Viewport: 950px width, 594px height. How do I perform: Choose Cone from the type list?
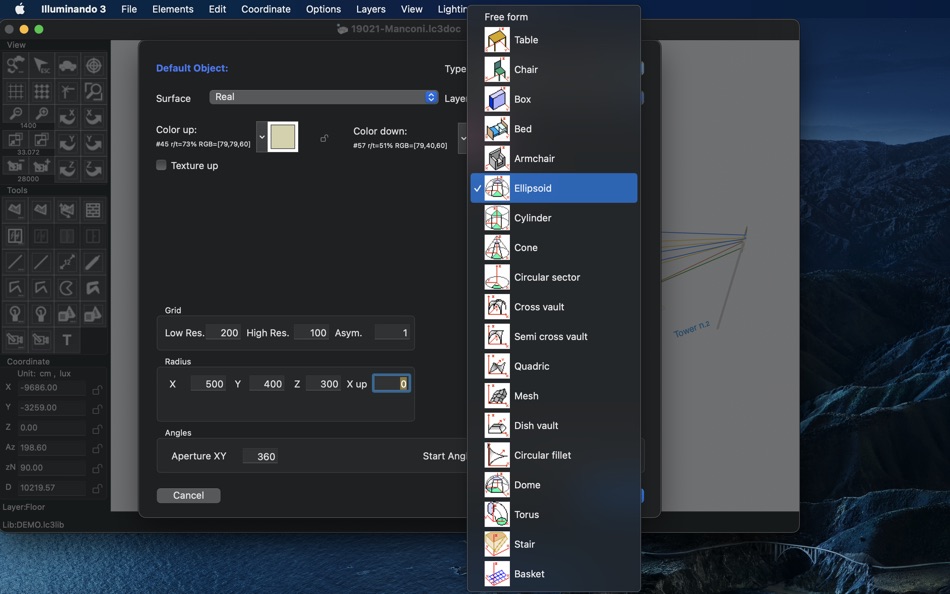pos(554,248)
